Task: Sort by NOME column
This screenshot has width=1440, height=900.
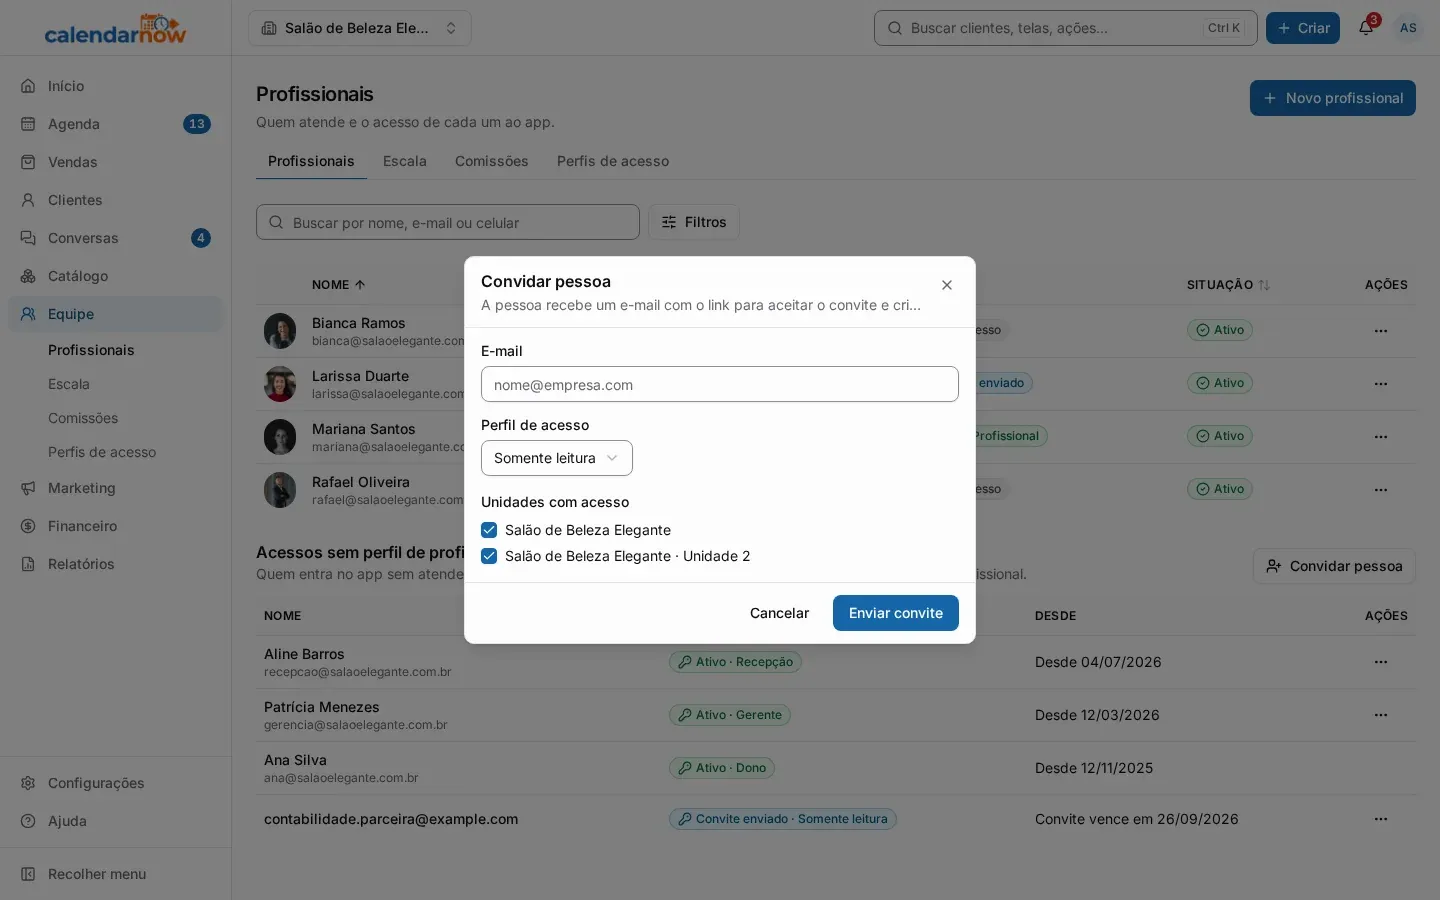Action: click(338, 285)
